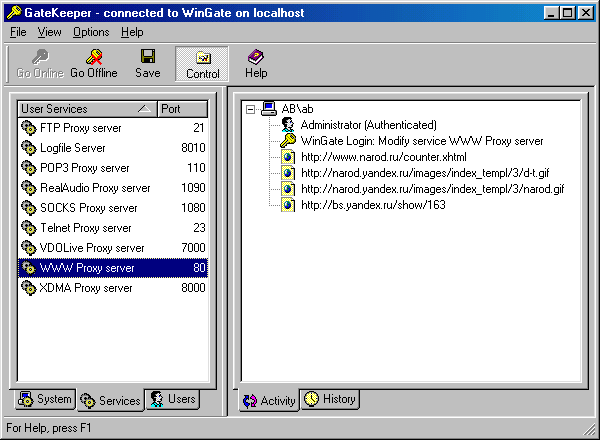Click the page icon for narod.gif URL
Image resolution: width=600 pixels, height=440 pixels.
point(288,189)
